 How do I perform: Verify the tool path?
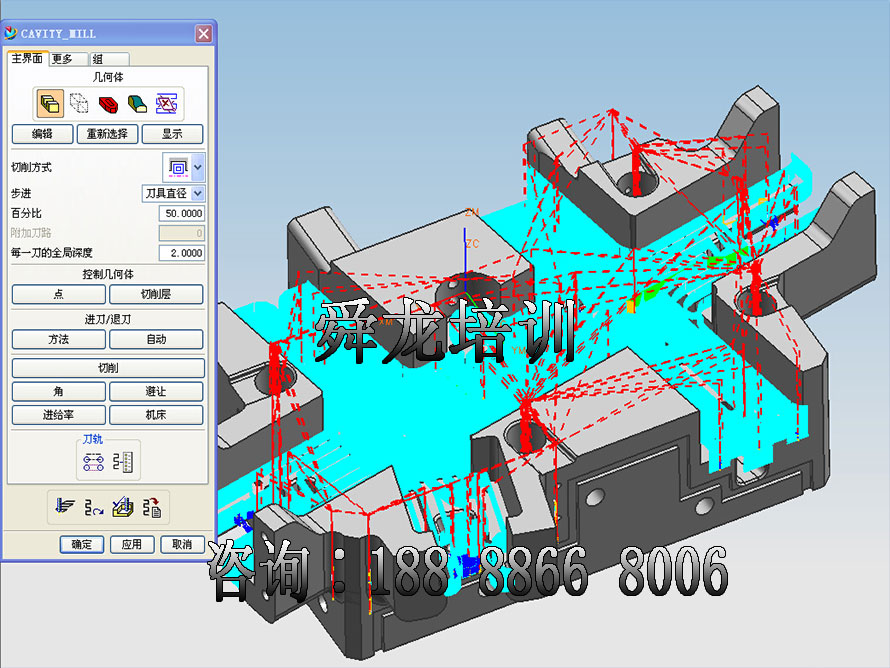[123, 507]
